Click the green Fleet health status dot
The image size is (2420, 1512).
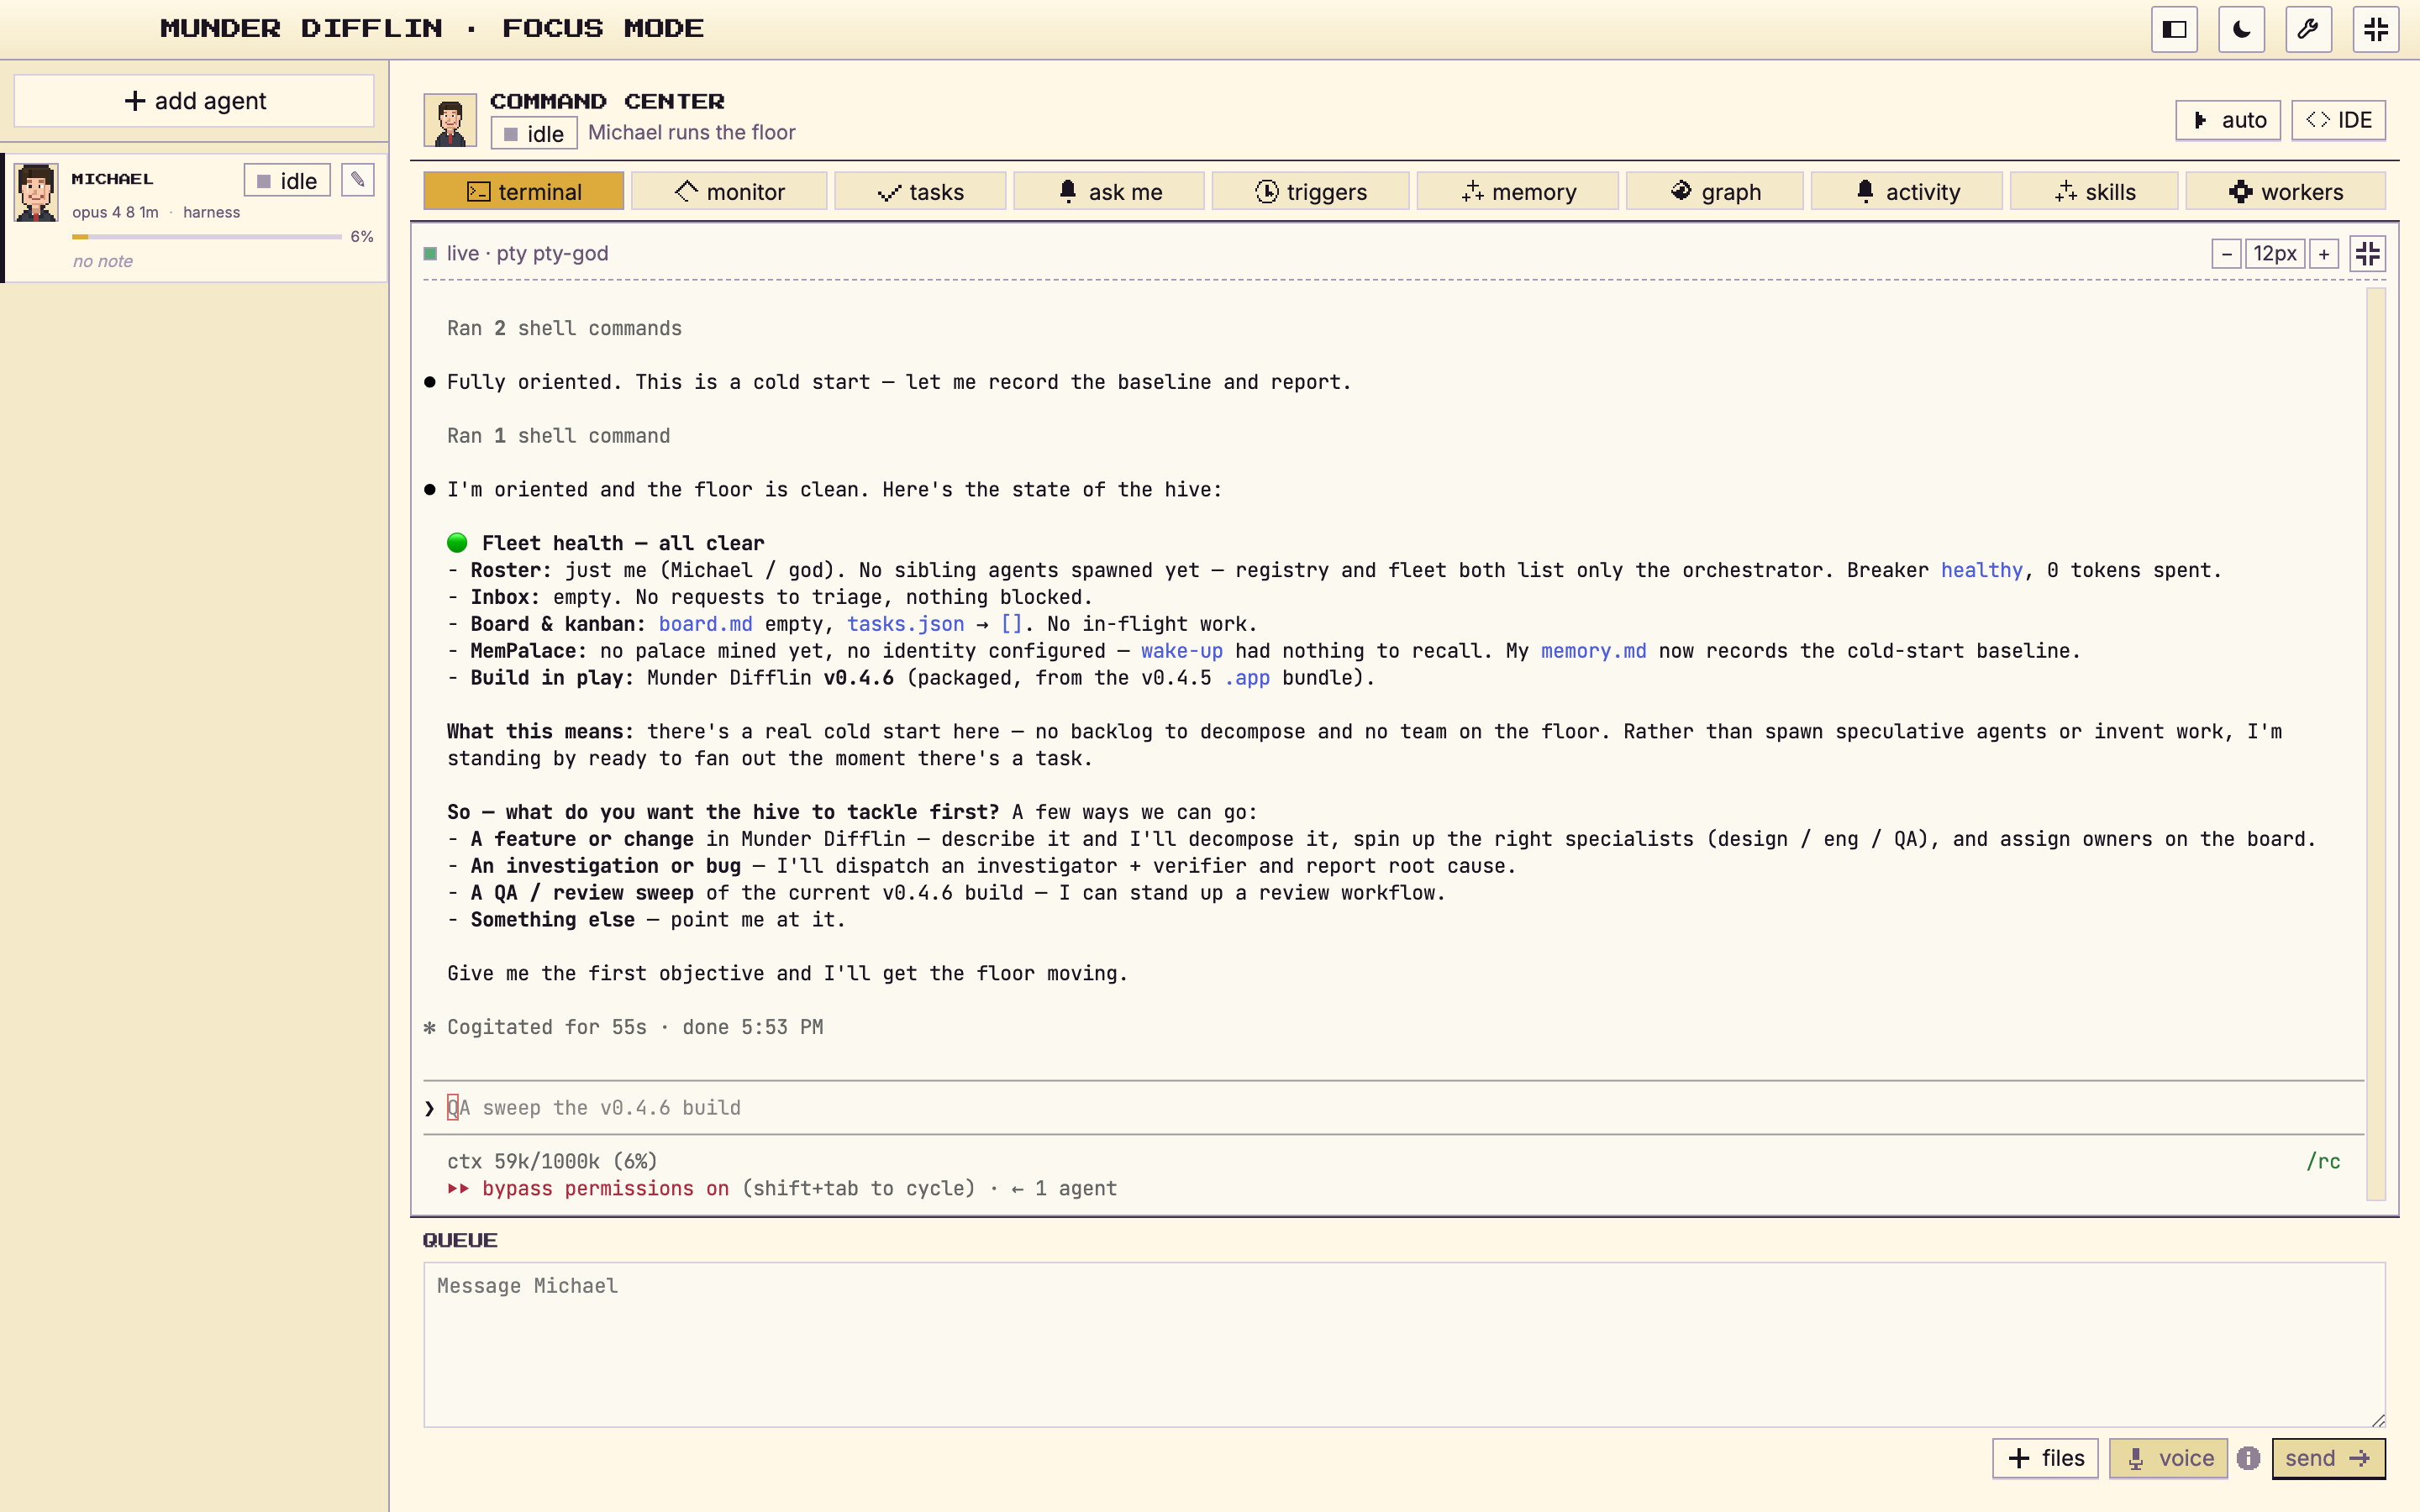457,543
